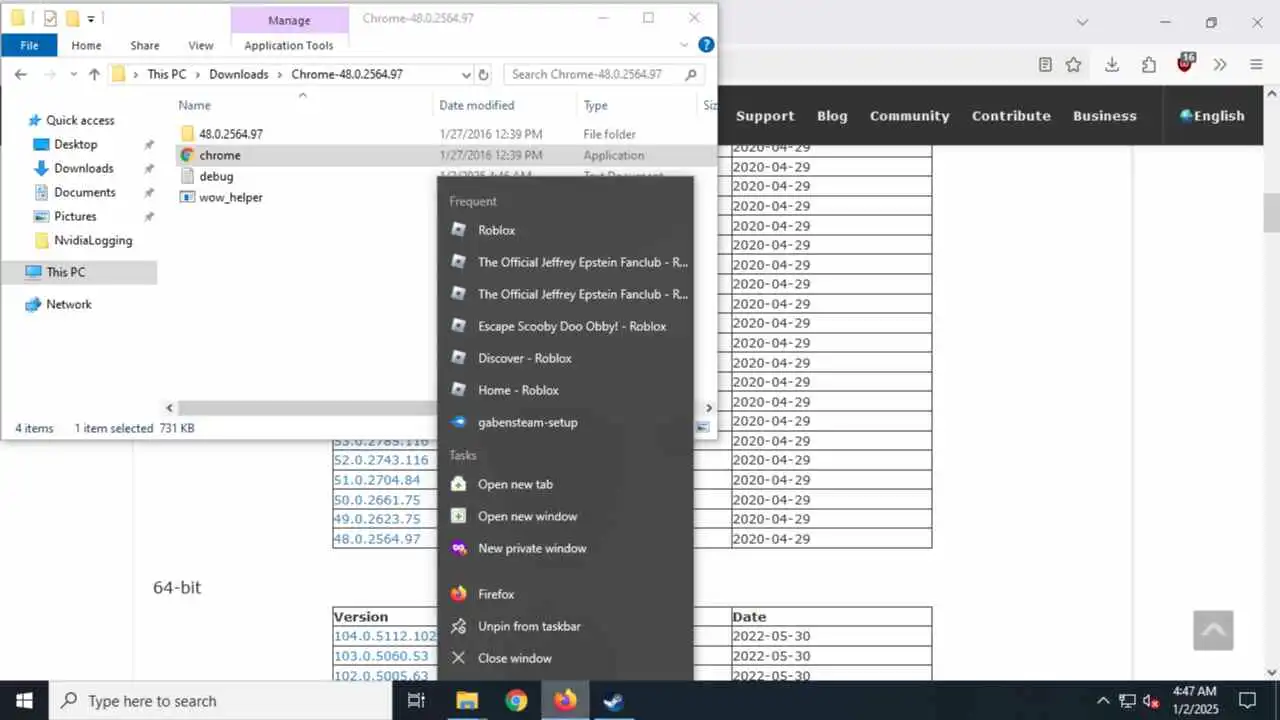The width and height of the screenshot is (1280, 720).
Task: Open version link 104.0.5112.102
Action: coord(385,636)
